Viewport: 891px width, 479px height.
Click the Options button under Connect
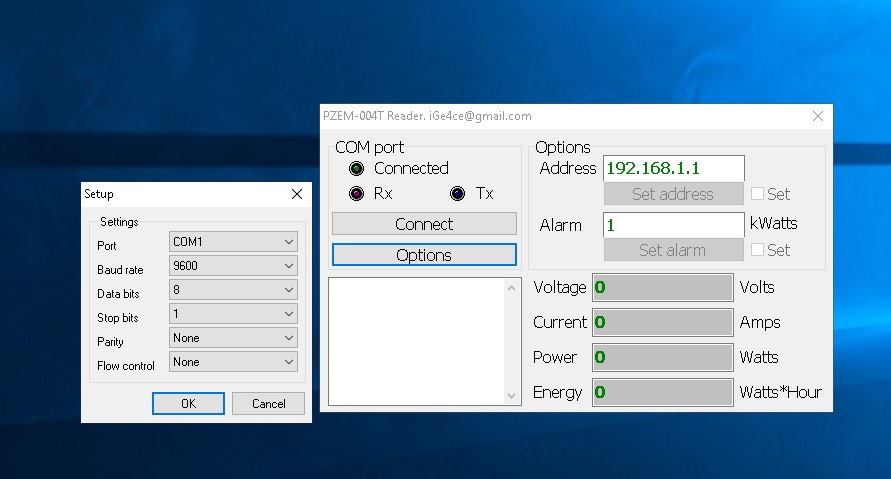[x=424, y=255]
